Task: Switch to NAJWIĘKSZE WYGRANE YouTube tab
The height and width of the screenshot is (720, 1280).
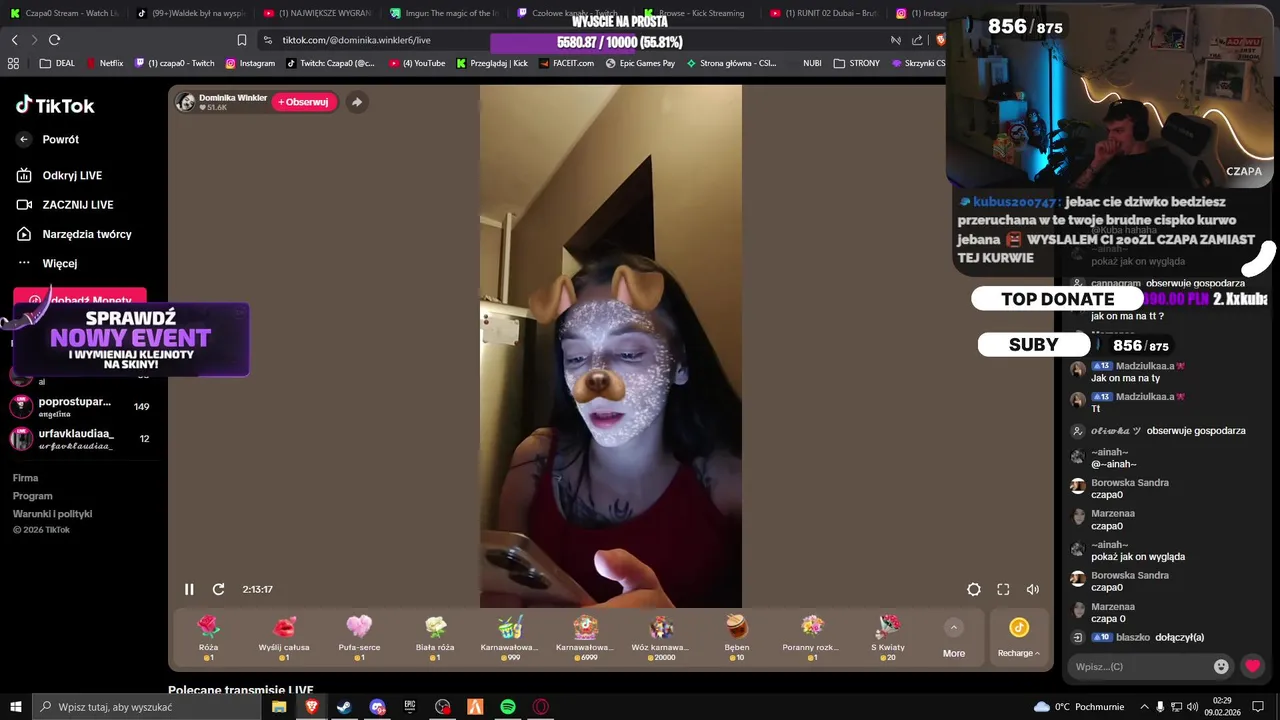Action: click(x=317, y=13)
